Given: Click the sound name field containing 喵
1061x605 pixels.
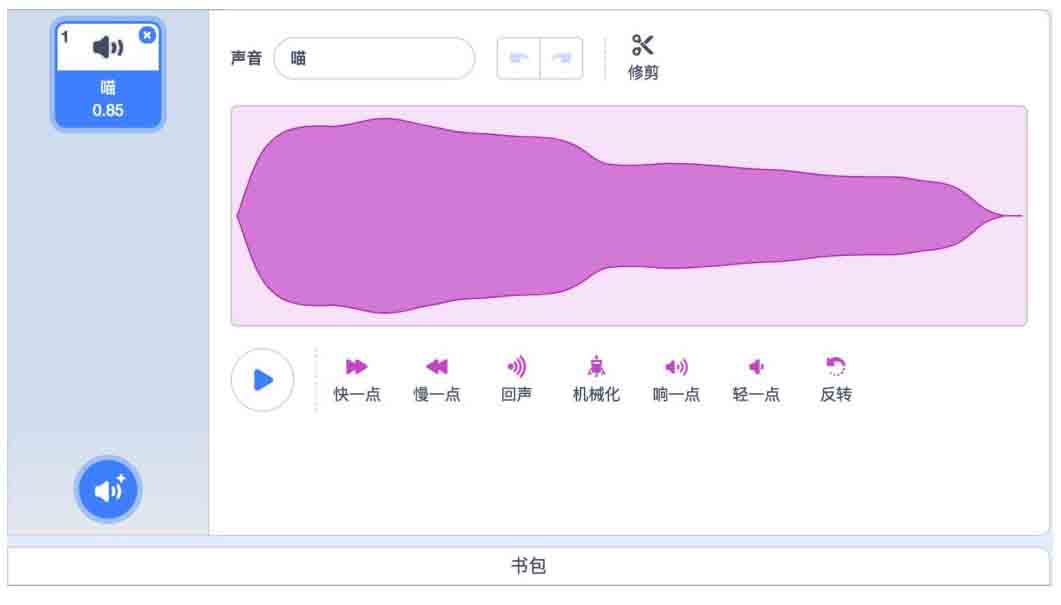Looking at the screenshot, I should coord(374,58).
